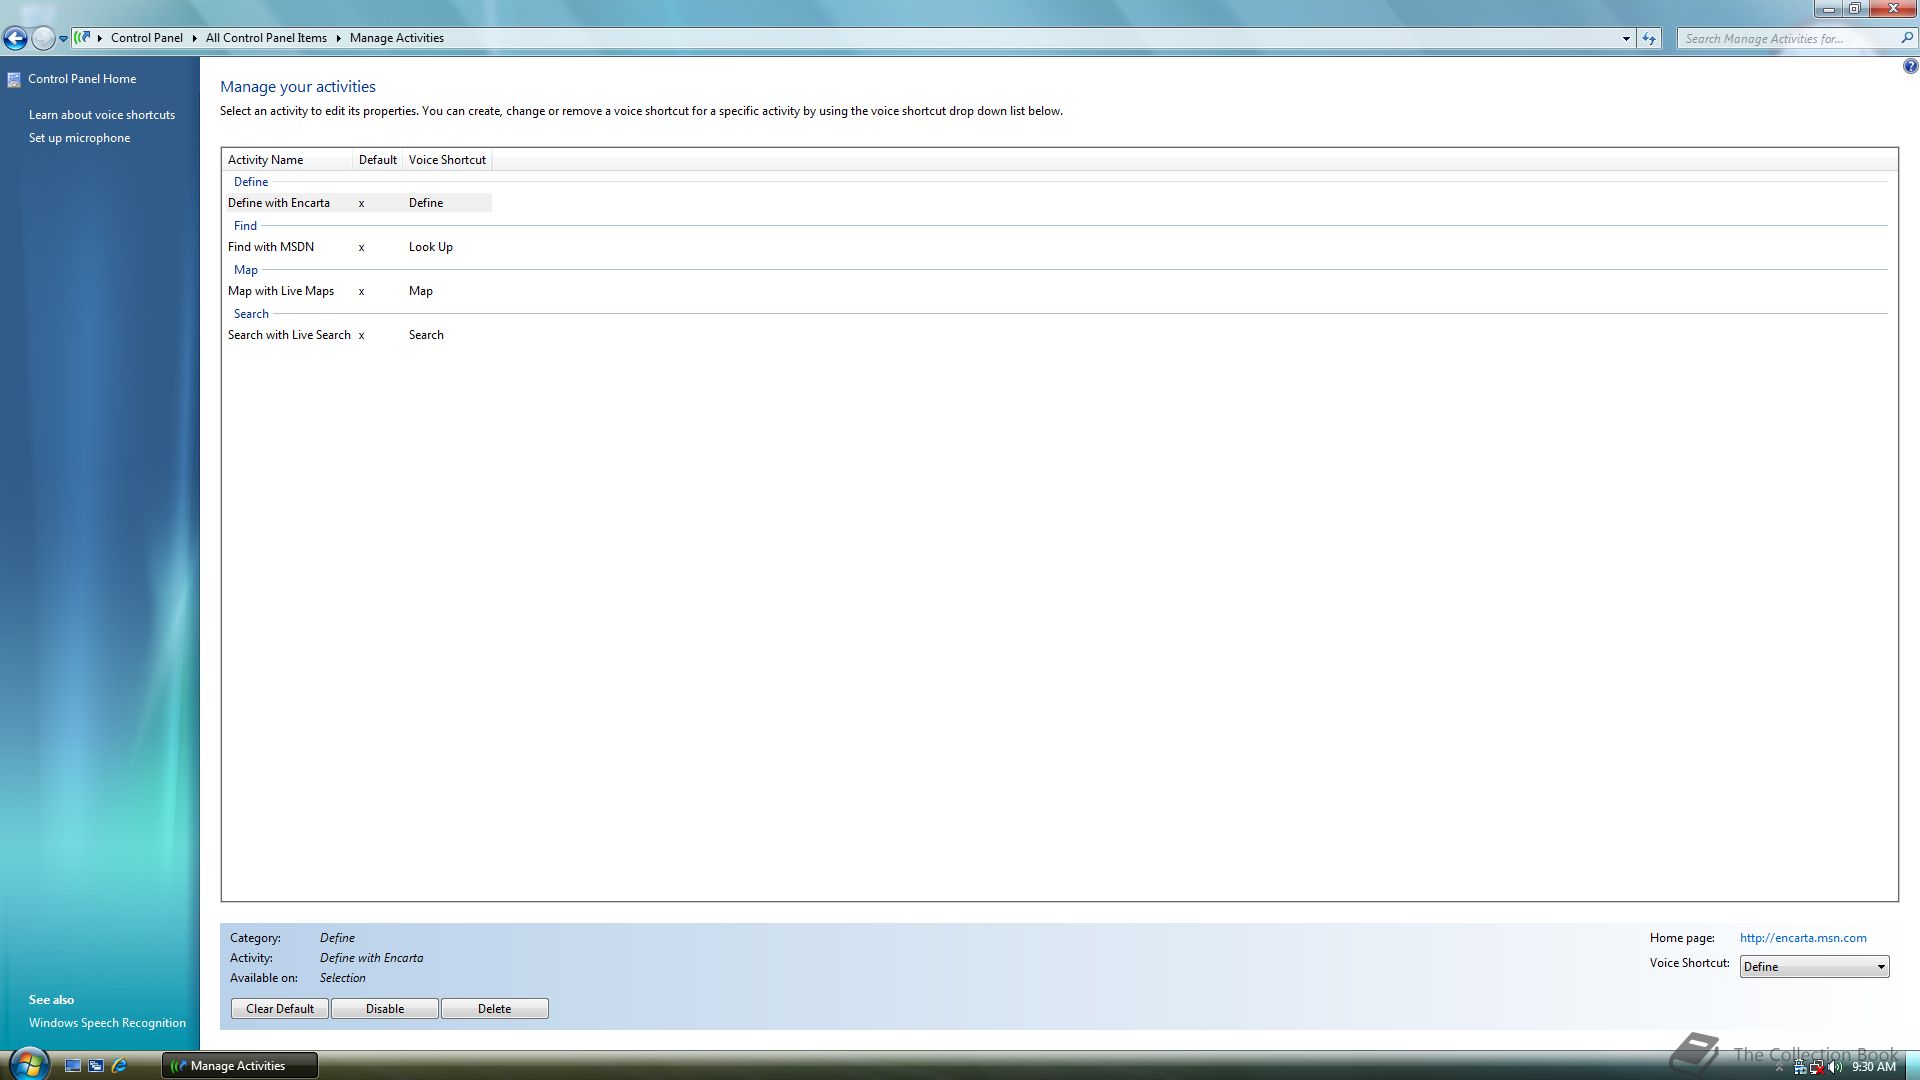Select Search with Live Search activity
Image resolution: width=1920 pixels, height=1080 pixels.
289,335
